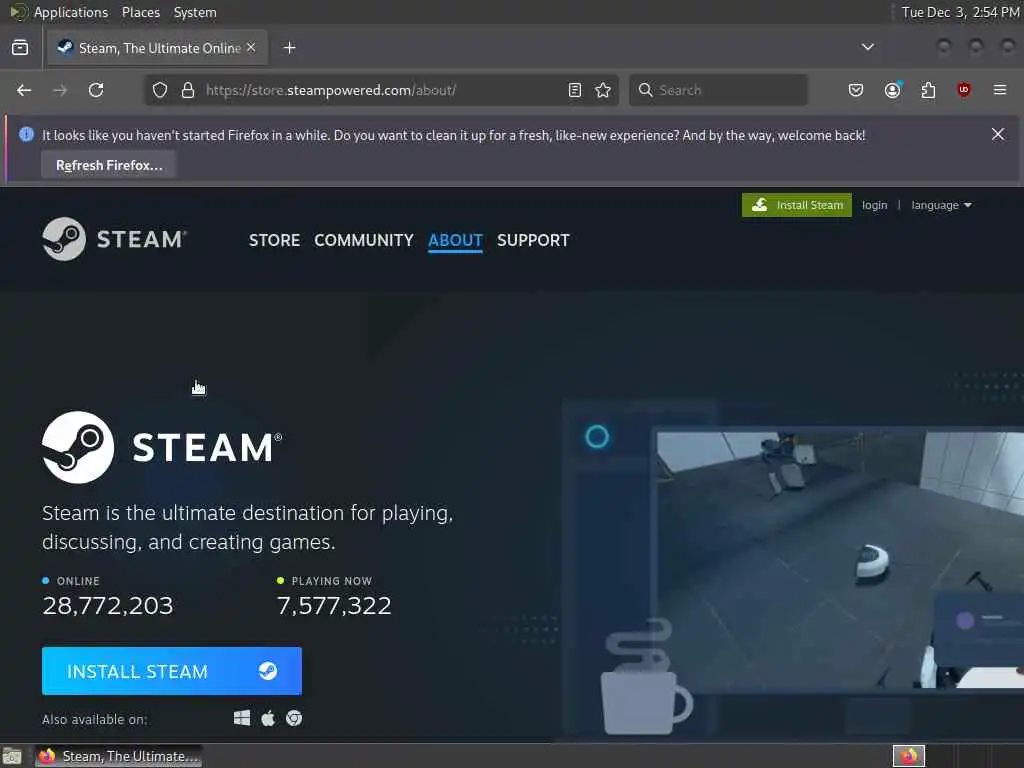Click the Steam logo in page header
Viewport: 1024px width, 768px height.
[115, 239]
